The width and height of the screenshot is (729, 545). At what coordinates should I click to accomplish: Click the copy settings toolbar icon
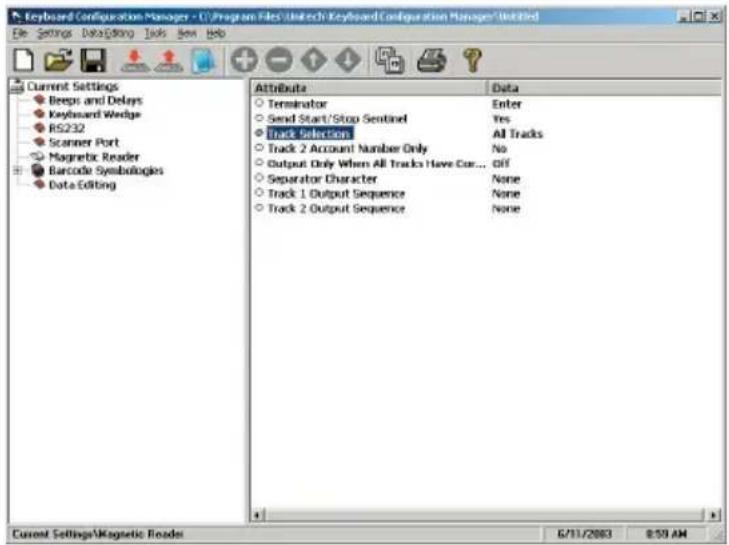[390, 60]
